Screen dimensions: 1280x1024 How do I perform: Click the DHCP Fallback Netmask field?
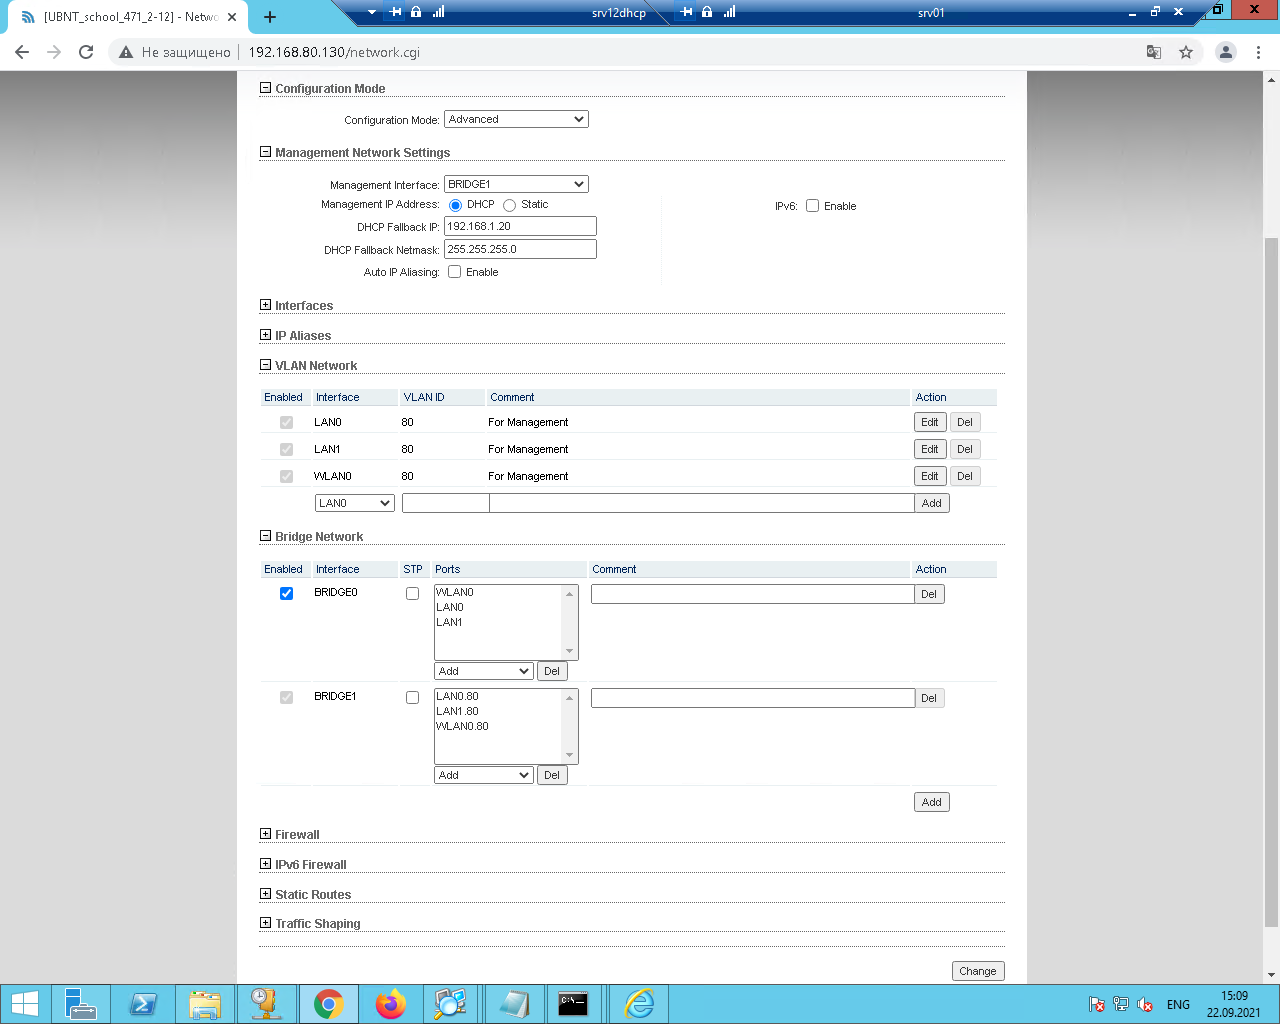click(520, 249)
